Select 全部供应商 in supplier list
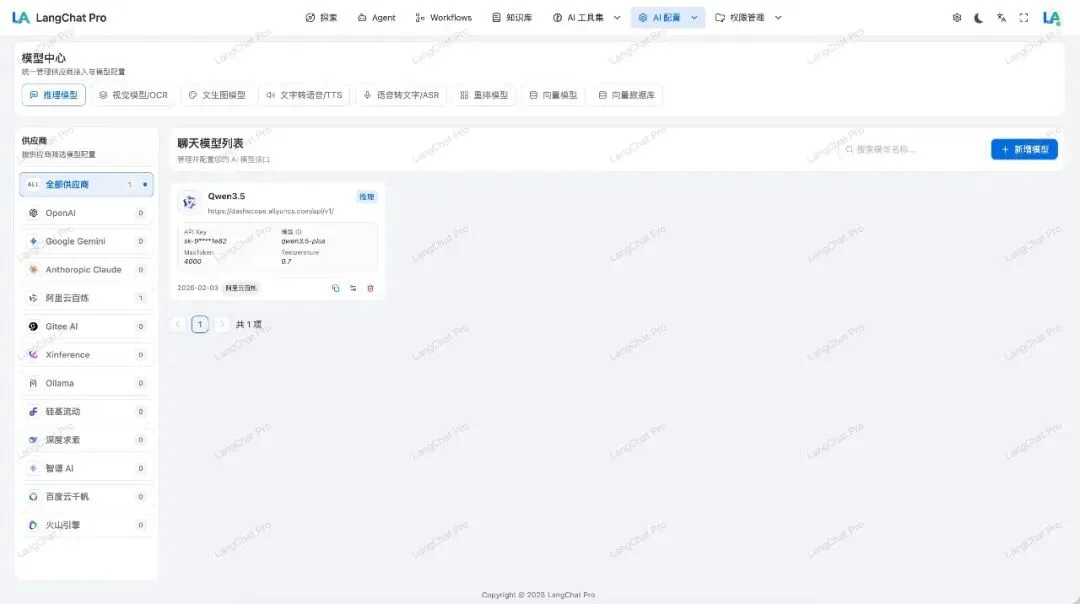Image resolution: width=1080 pixels, height=604 pixels. click(x=86, y=185)
